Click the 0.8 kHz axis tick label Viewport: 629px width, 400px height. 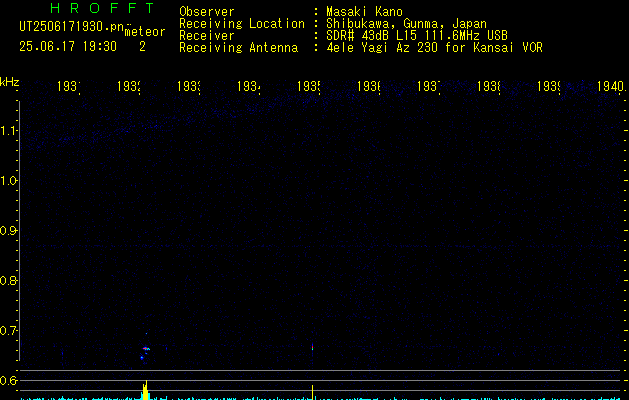tap(8, 280)
